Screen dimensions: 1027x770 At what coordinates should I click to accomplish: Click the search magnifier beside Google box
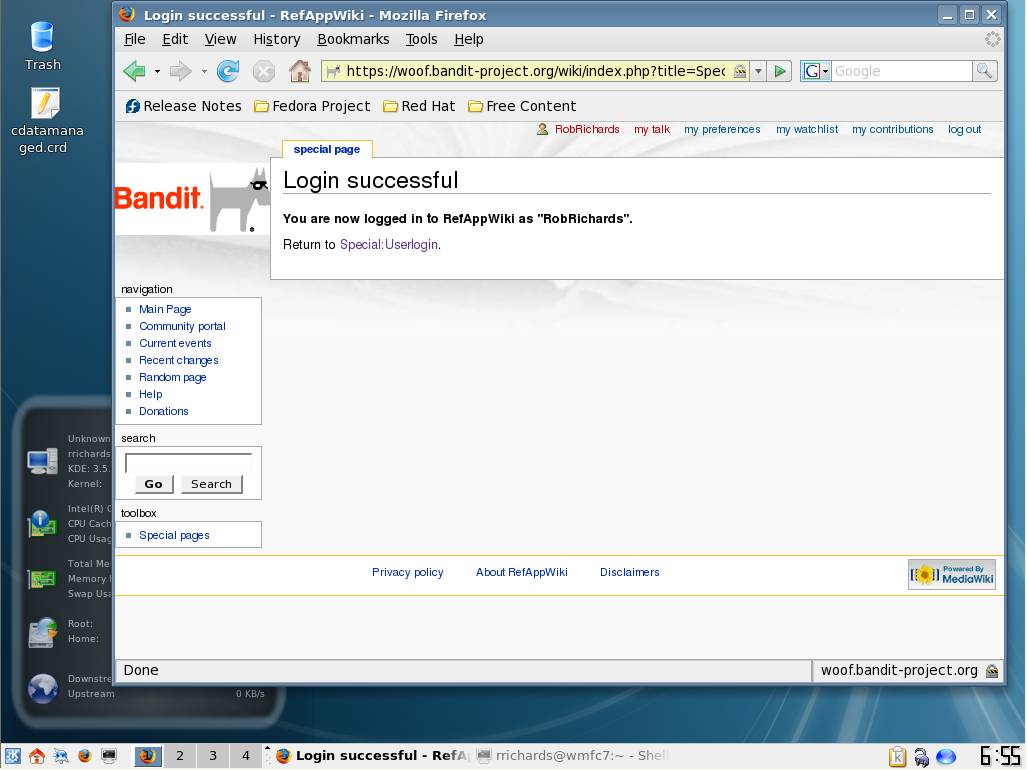[x=984, y=71]
